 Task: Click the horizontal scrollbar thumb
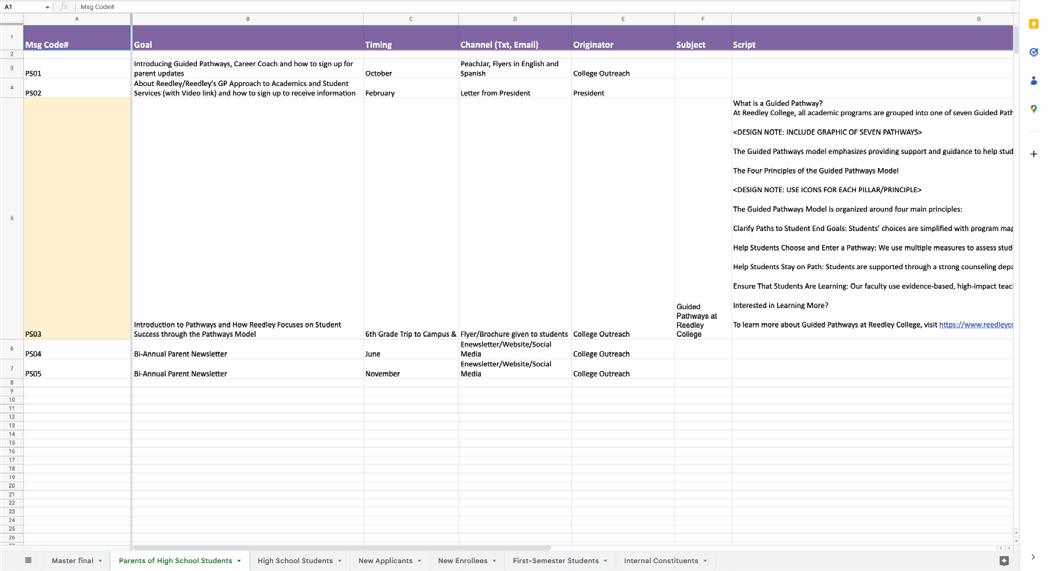click(x=341, y=548)
